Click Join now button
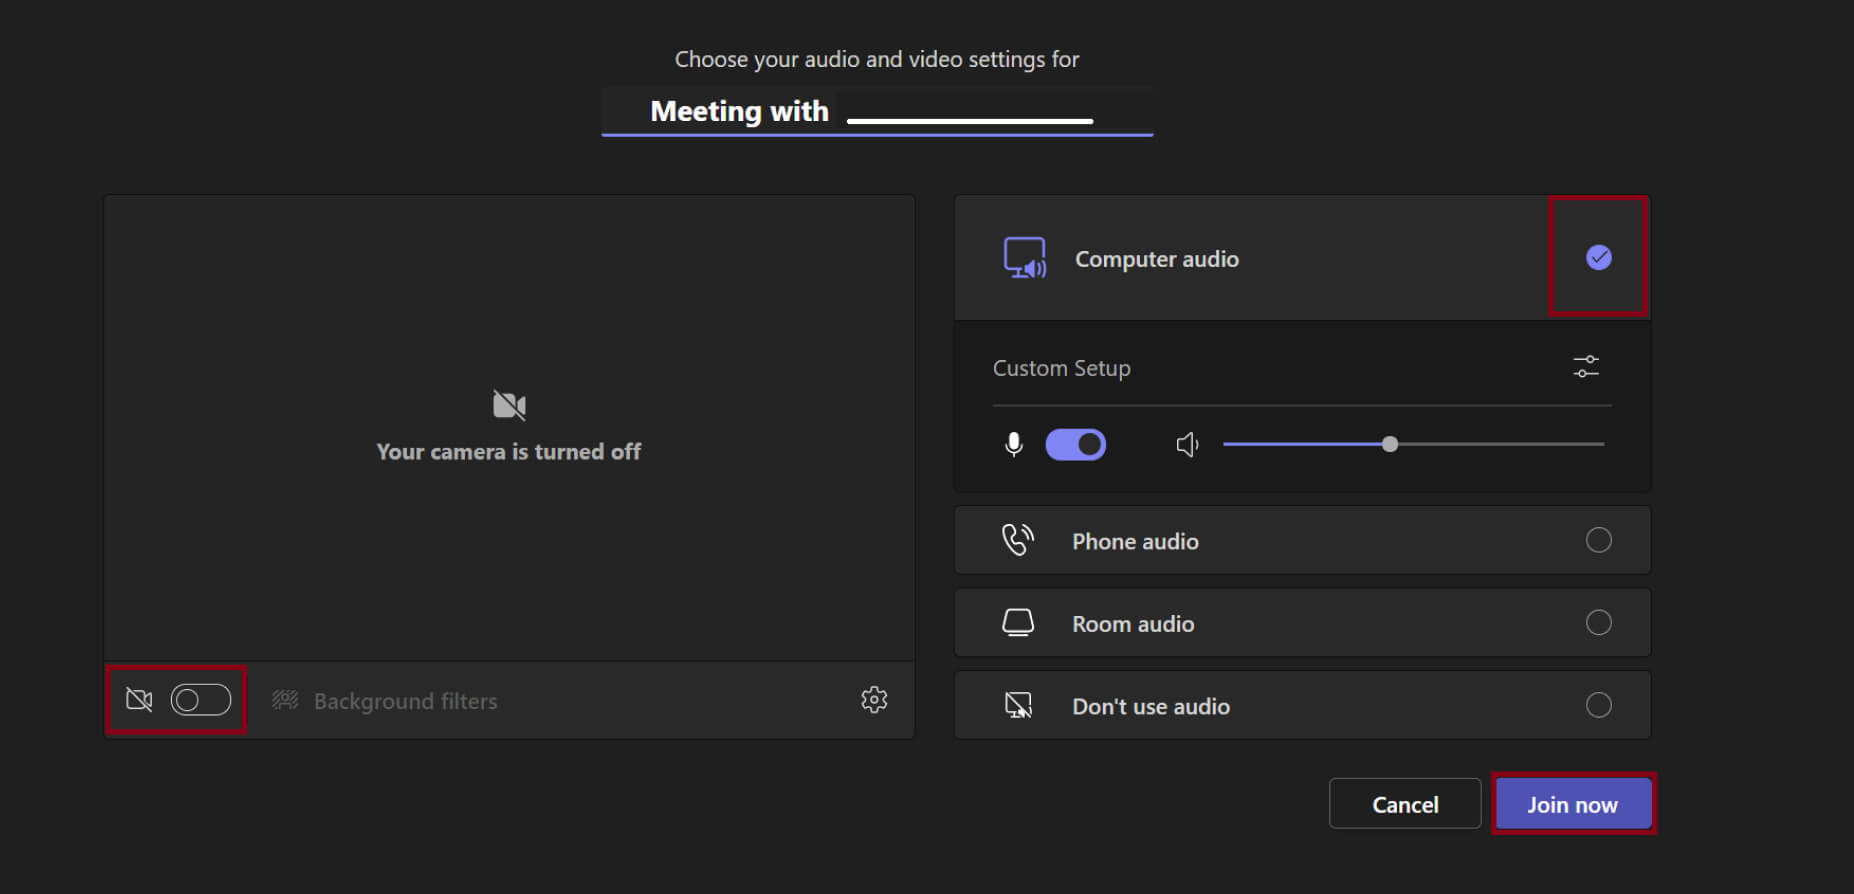 pos(1572,804)
